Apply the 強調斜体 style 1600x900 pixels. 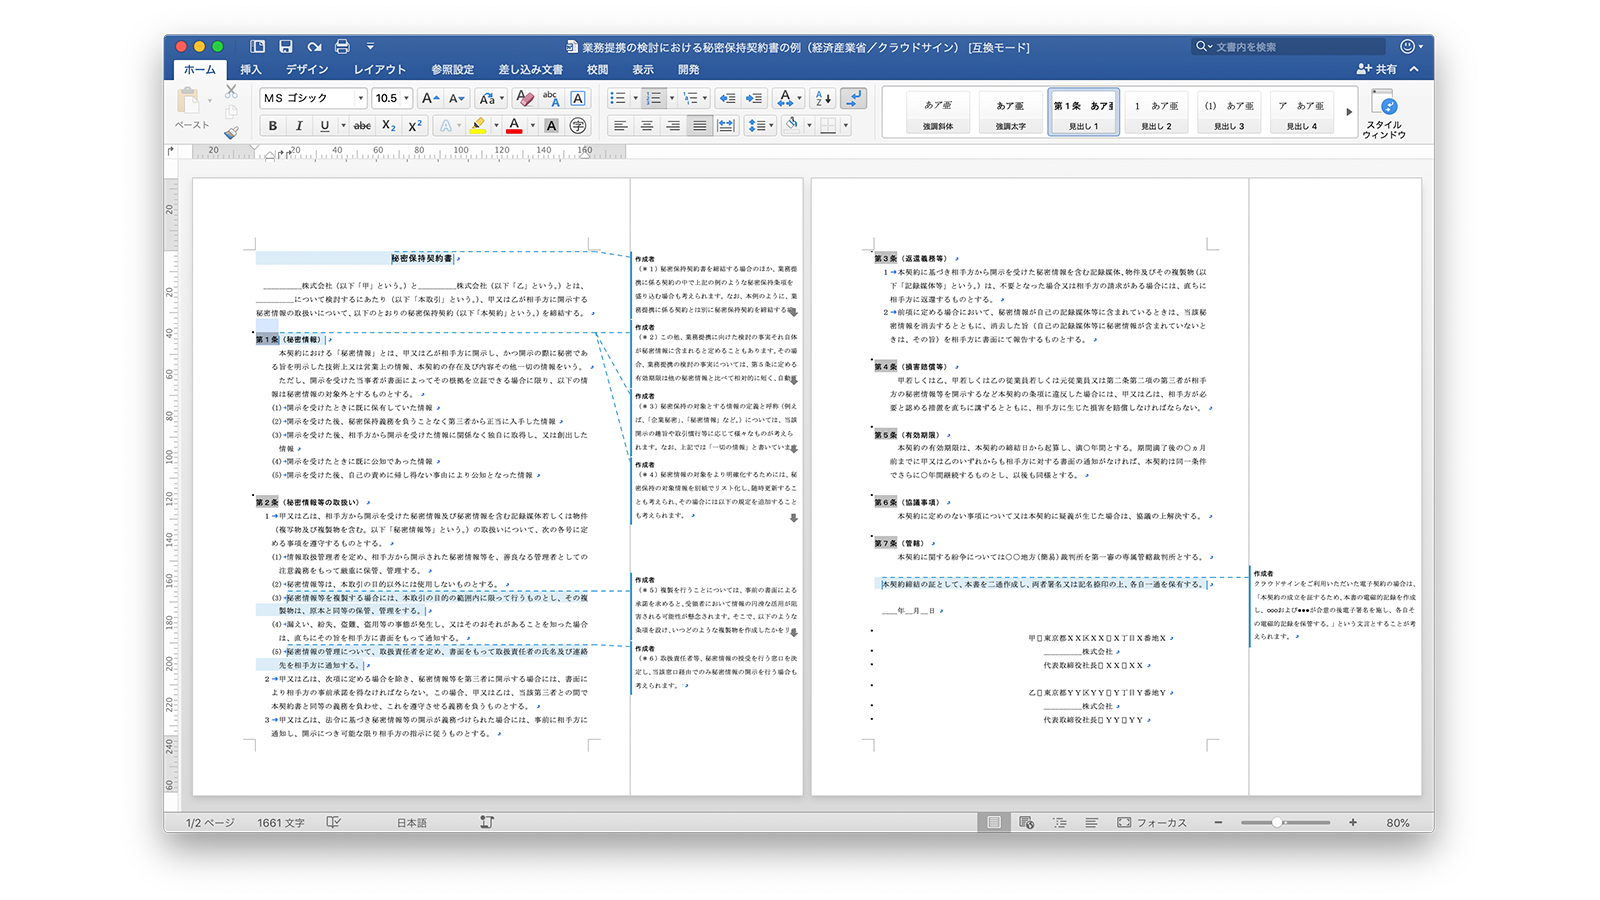938,112
